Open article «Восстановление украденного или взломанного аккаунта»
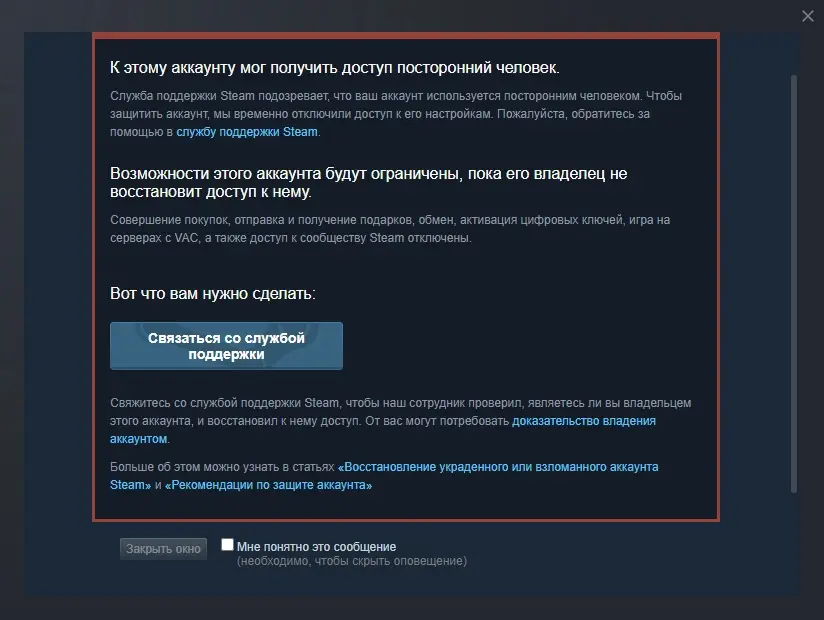Viewport: 824px width, 620px height. coord(498,467)
